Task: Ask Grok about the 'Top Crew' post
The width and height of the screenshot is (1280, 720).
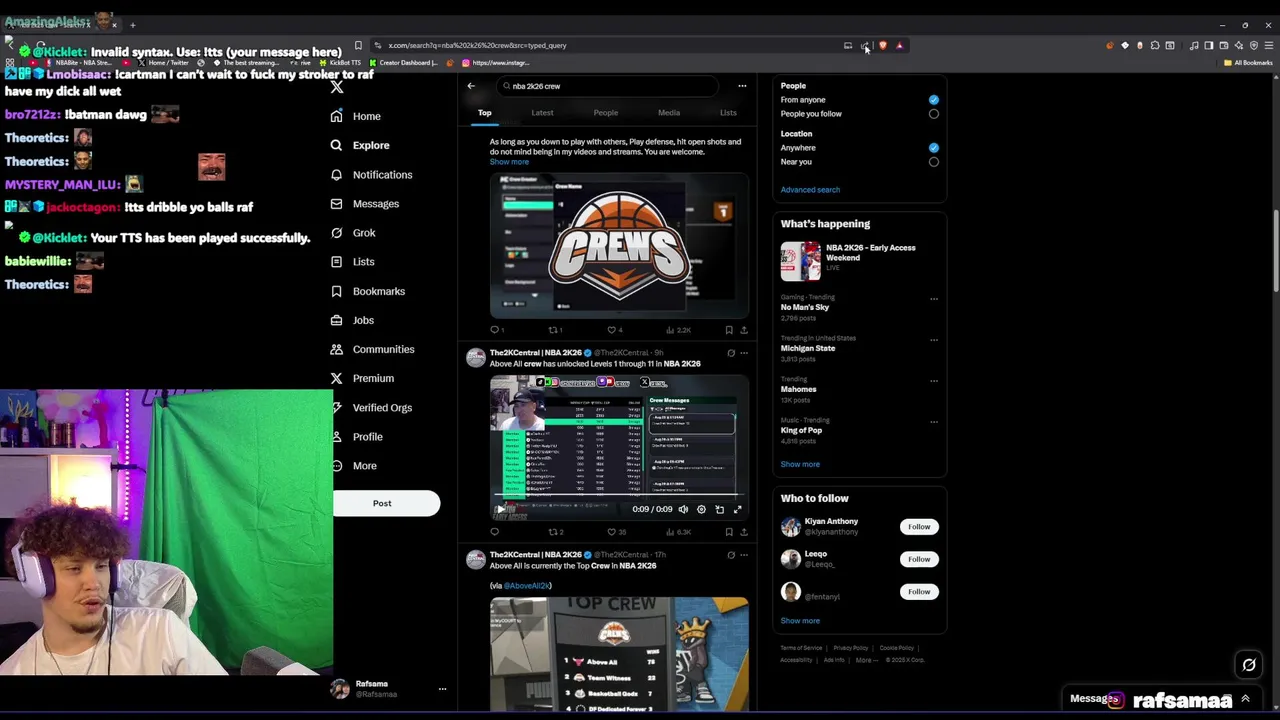Action: coord(731,555)
